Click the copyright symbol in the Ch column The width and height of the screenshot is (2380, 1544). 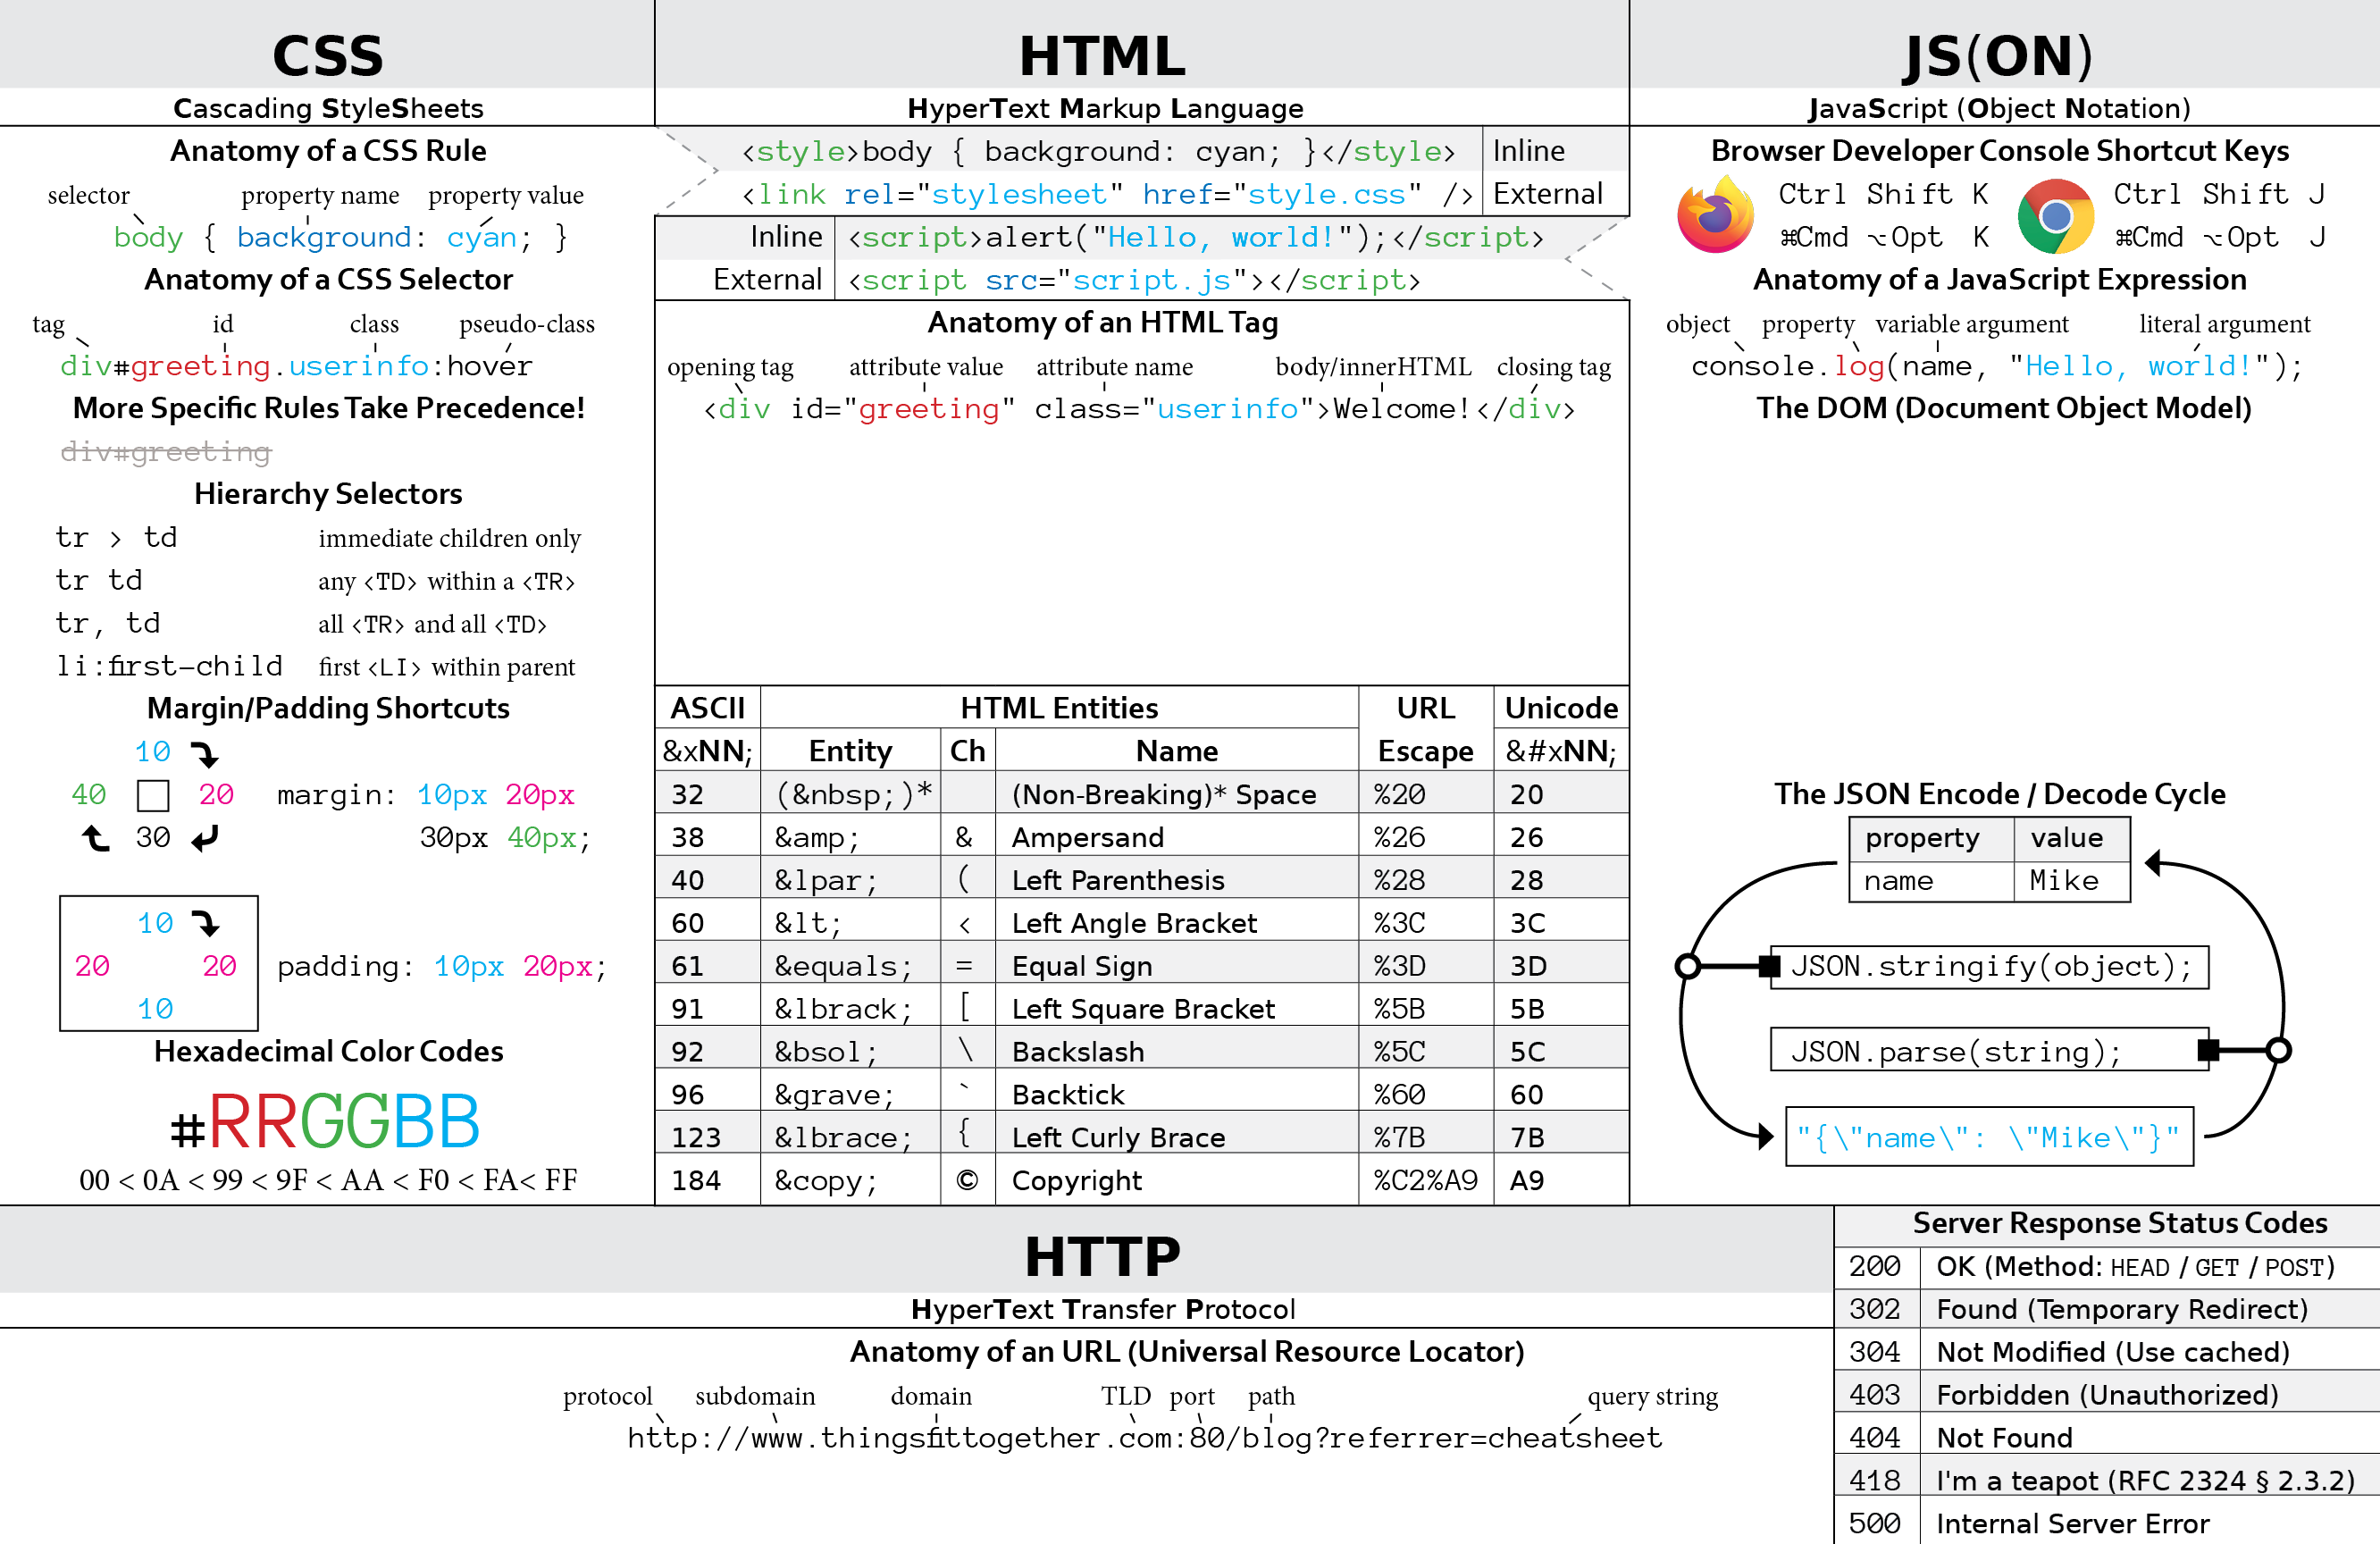pyautogui.click(x=967, y=1181)
